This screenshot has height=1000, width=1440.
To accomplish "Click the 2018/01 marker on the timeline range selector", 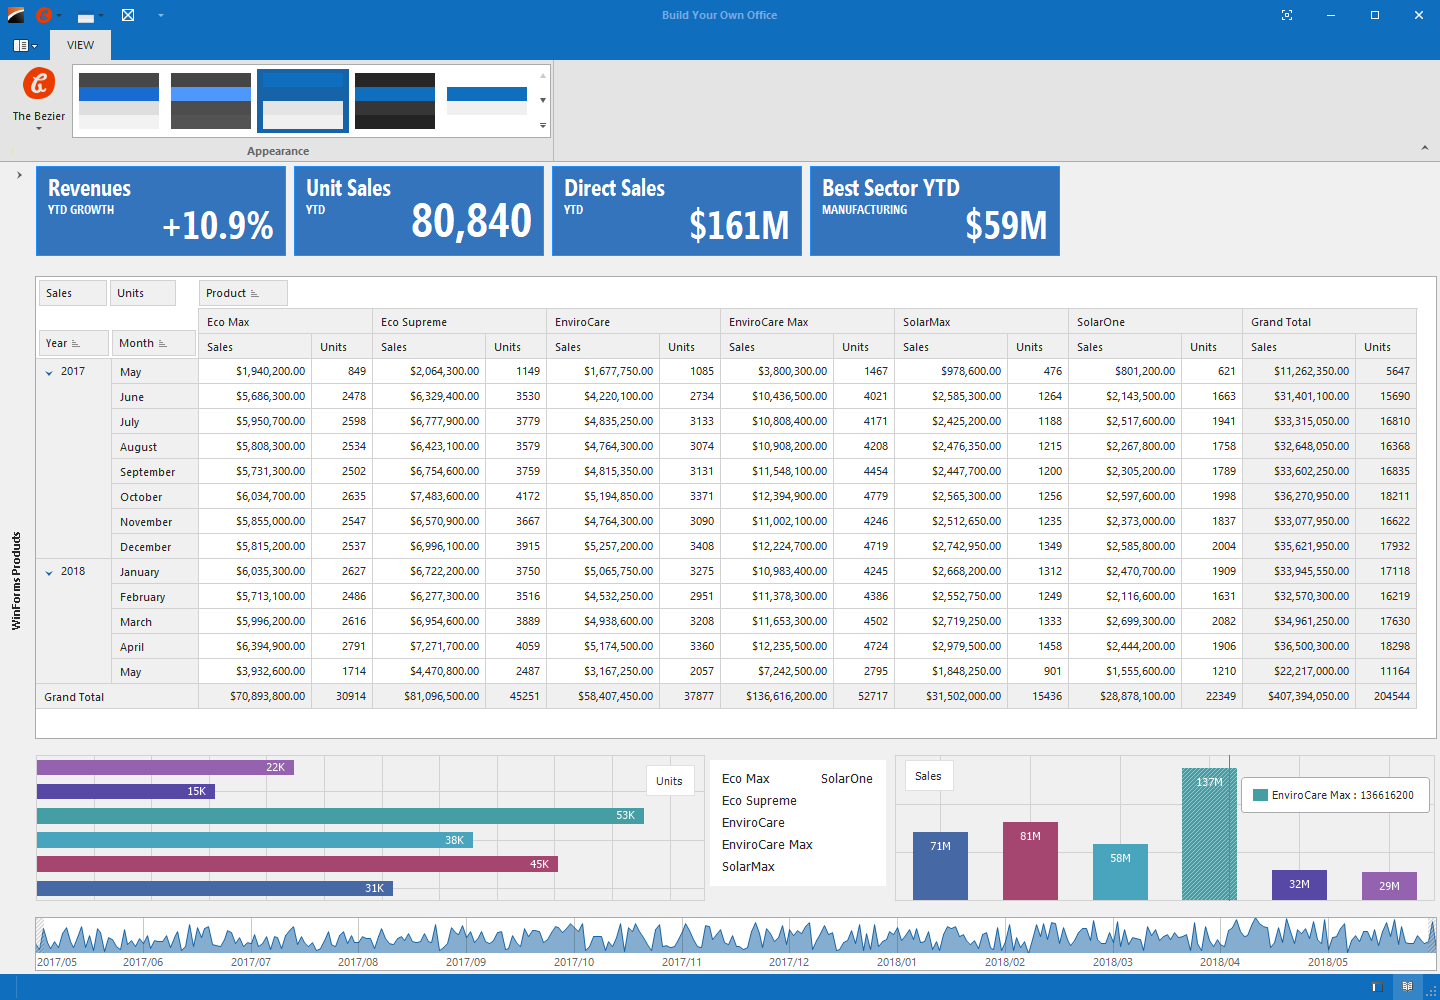I will point(896,962).
